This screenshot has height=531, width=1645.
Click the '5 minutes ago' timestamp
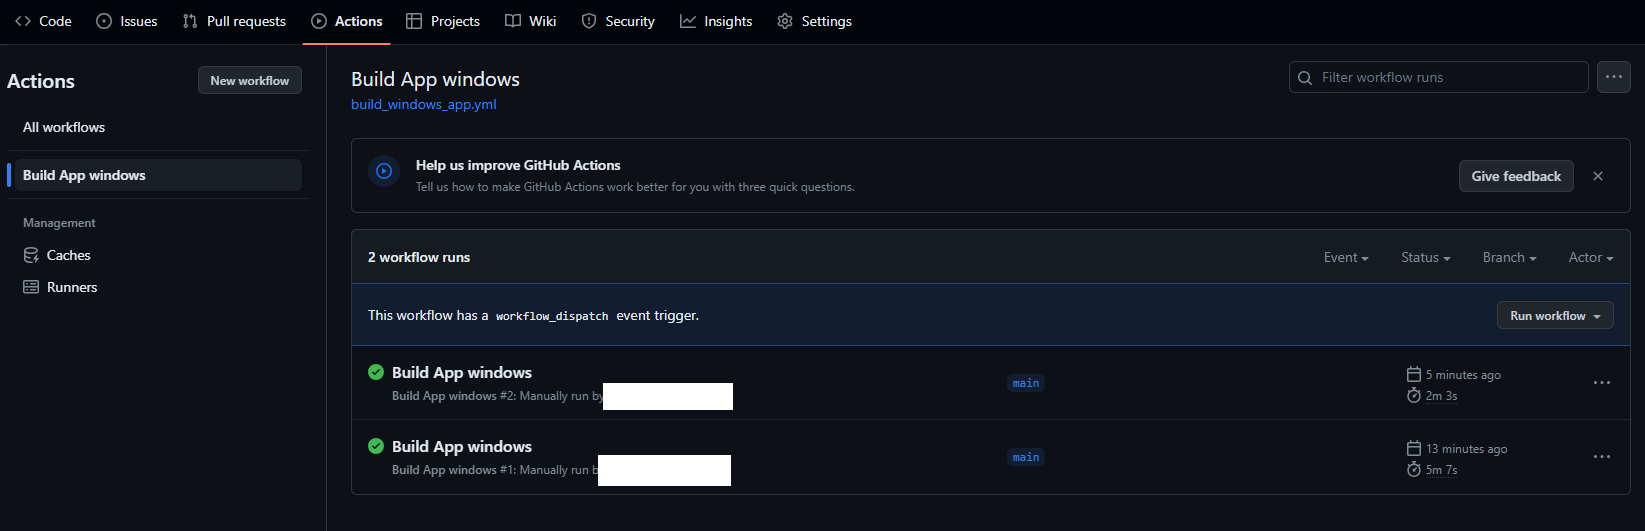coord(1463,375)
